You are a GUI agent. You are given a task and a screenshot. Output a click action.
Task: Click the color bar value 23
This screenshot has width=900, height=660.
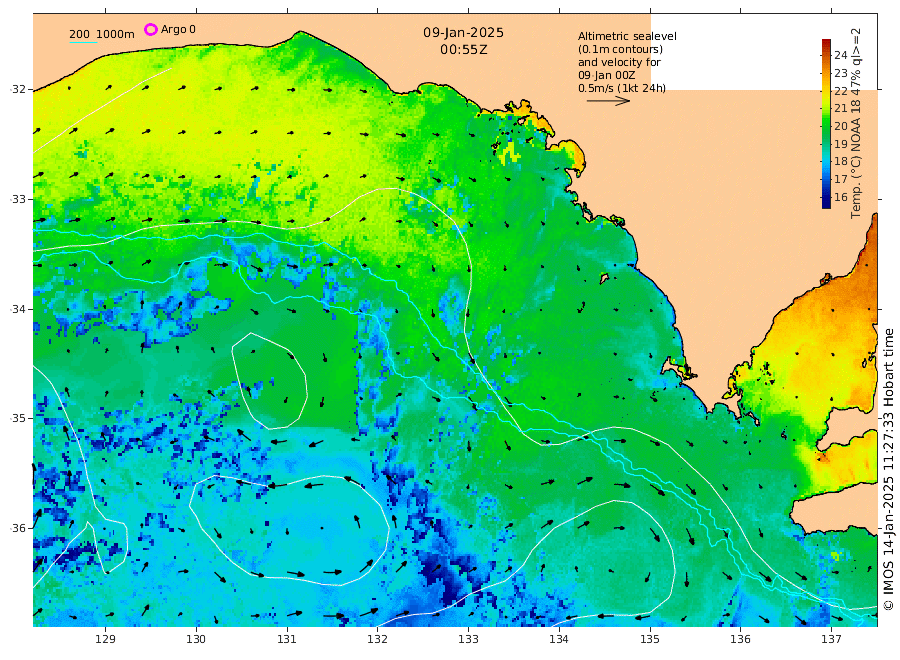(841, 73)
